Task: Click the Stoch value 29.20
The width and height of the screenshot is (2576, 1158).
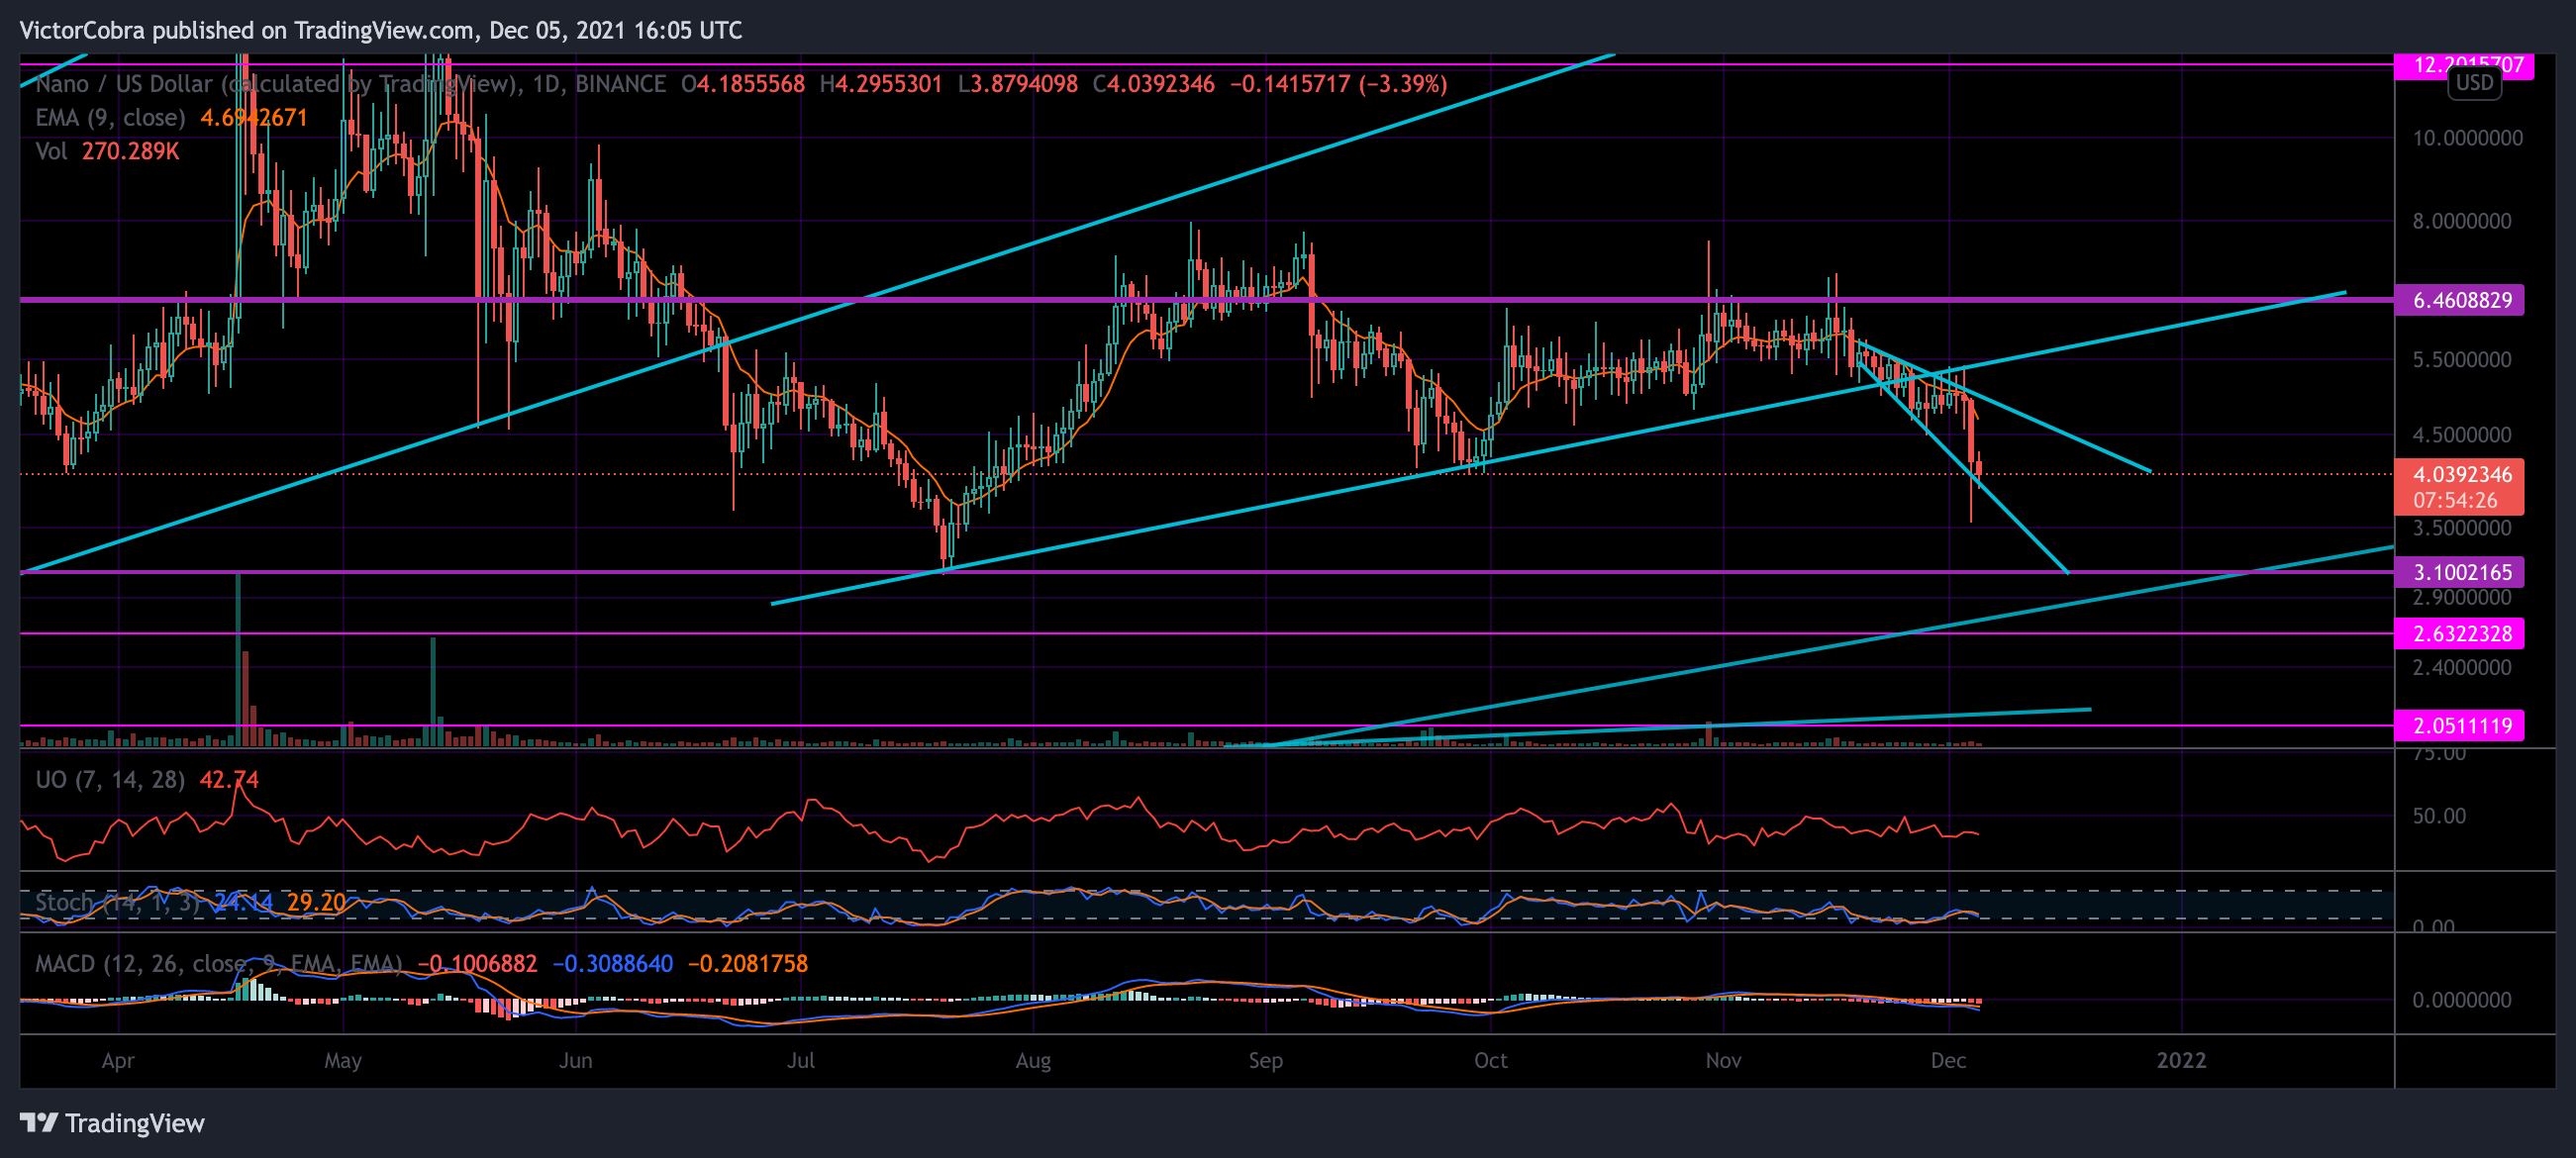Action: point(316,902)
